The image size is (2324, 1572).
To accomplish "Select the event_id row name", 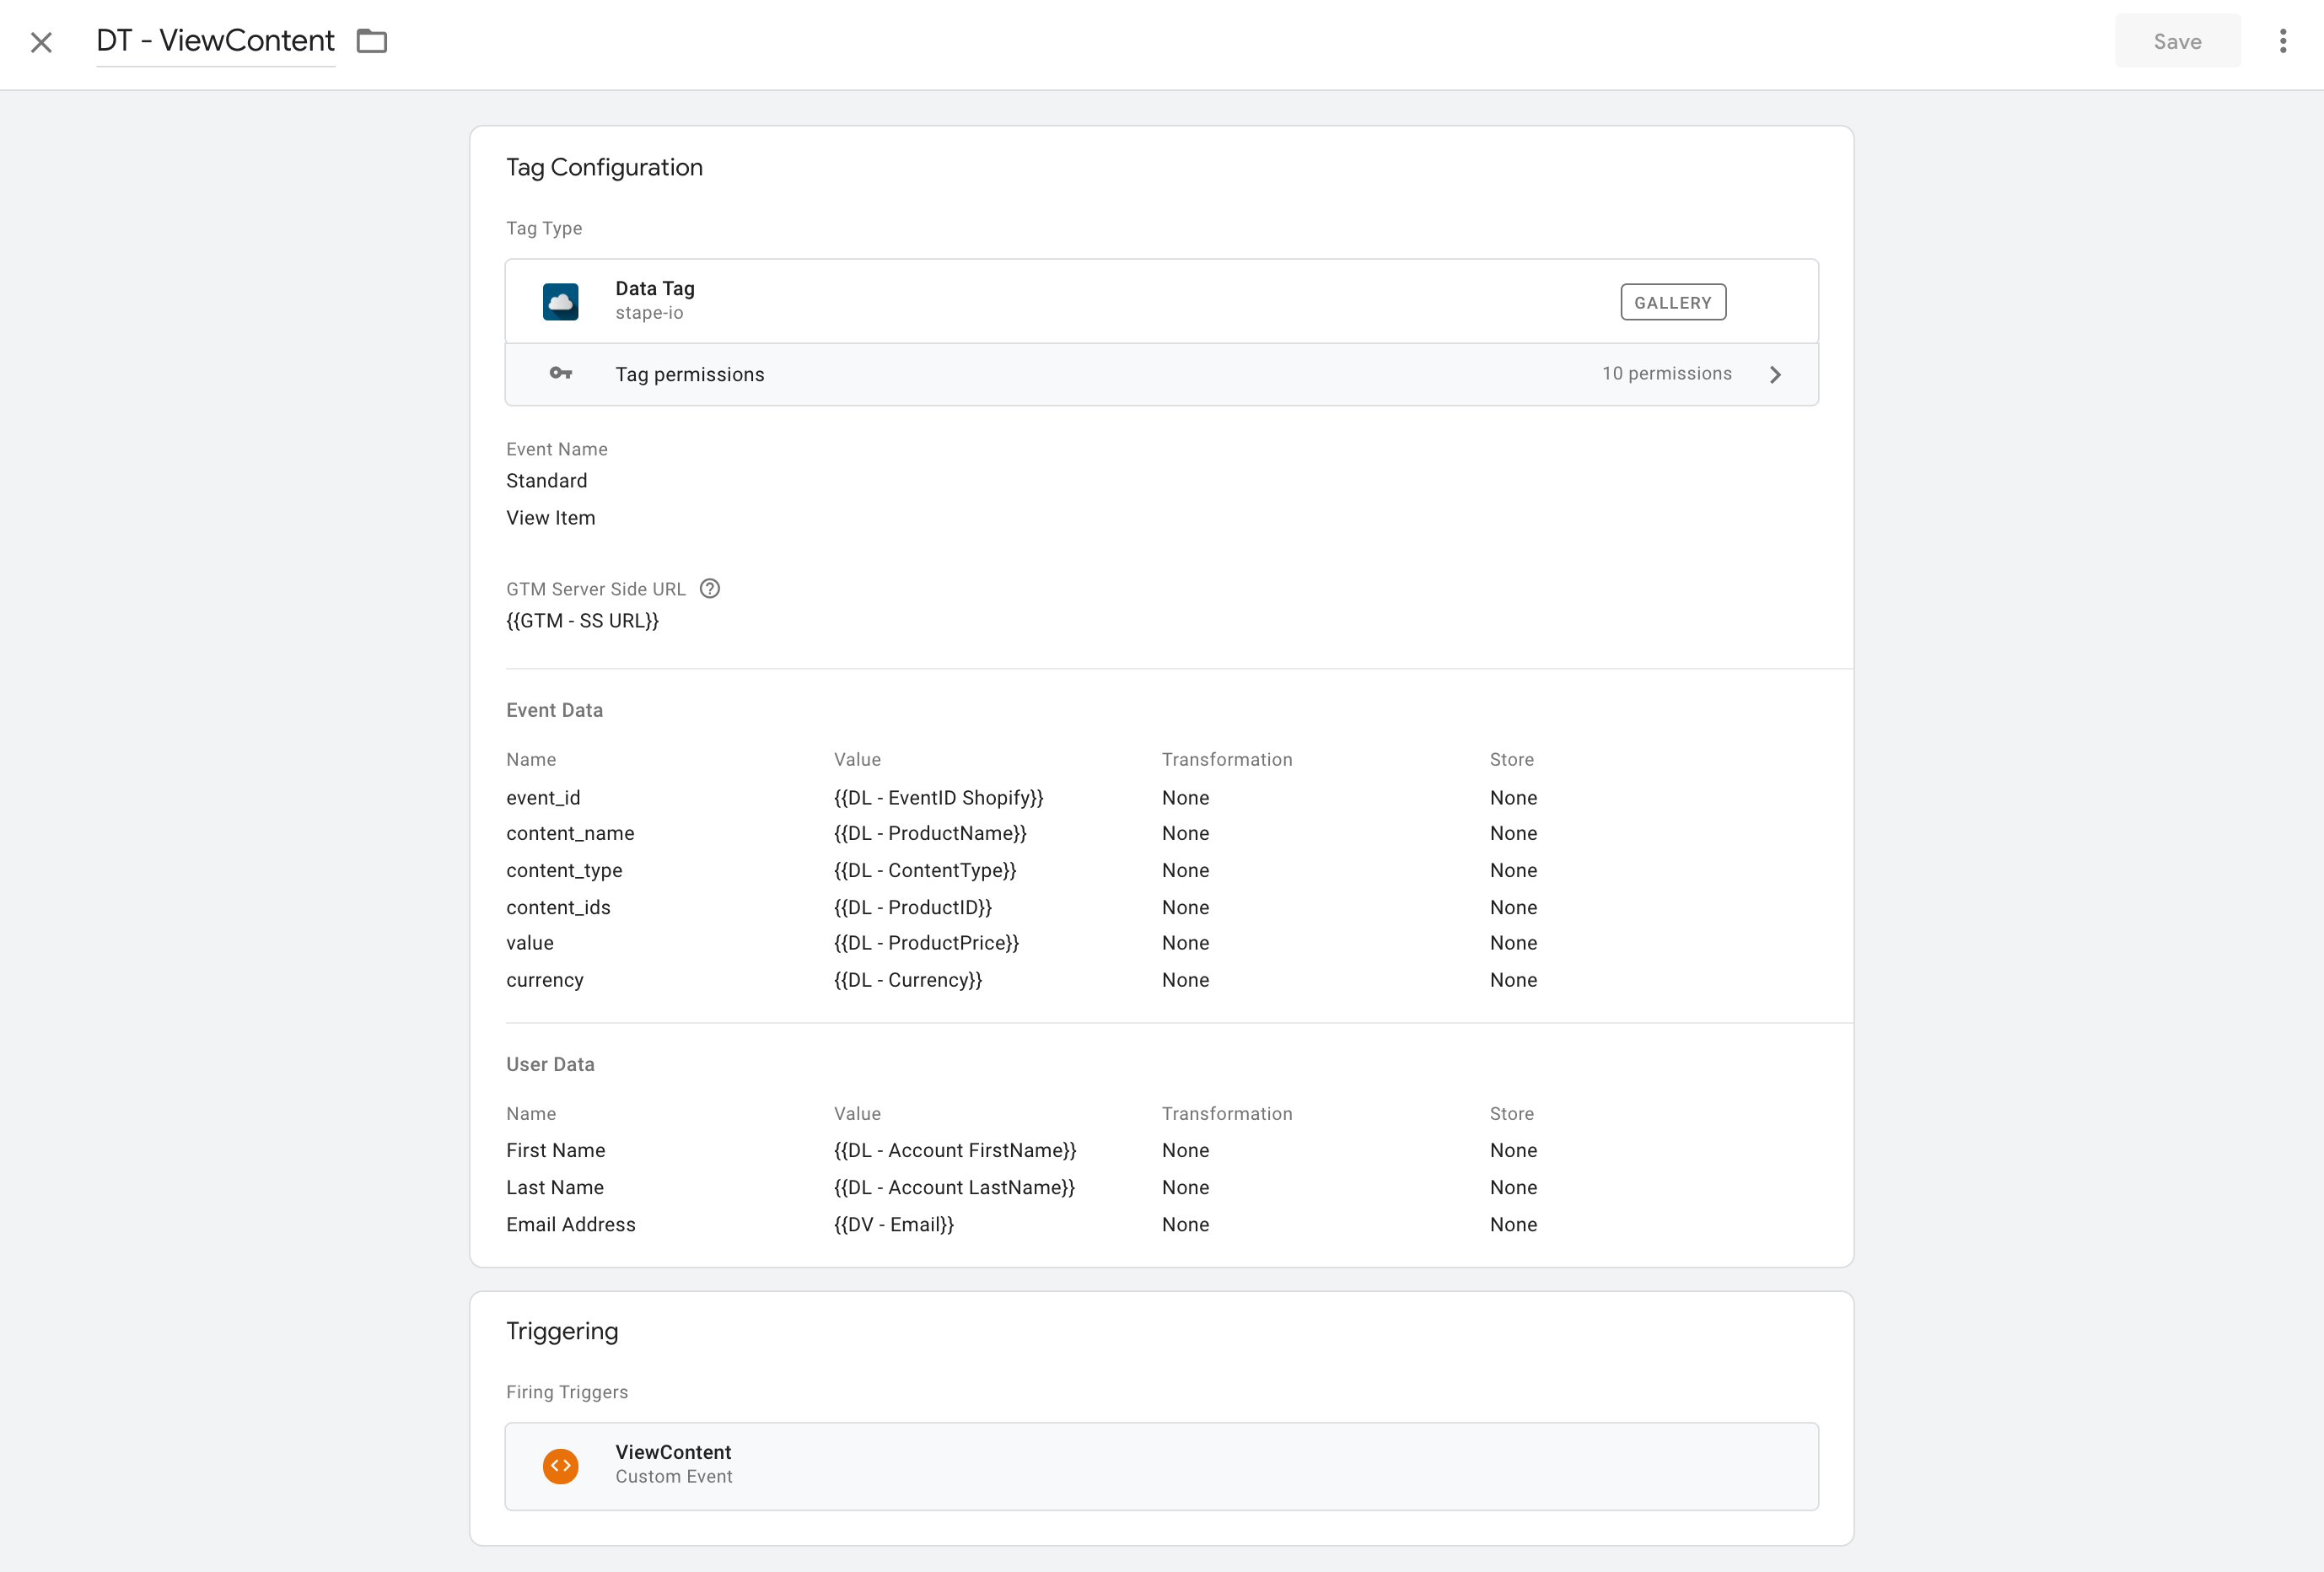I will click(x=543, y=798).
